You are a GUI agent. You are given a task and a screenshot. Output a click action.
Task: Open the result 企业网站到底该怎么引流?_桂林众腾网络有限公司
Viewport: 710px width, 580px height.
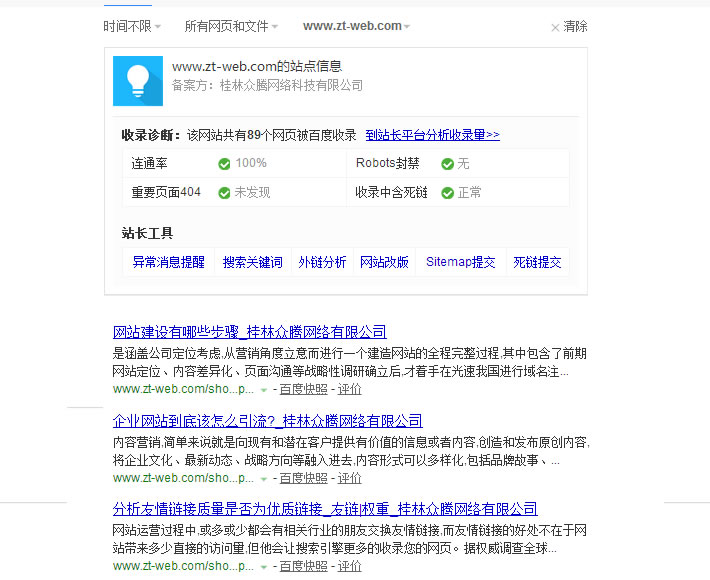(268, 421)
